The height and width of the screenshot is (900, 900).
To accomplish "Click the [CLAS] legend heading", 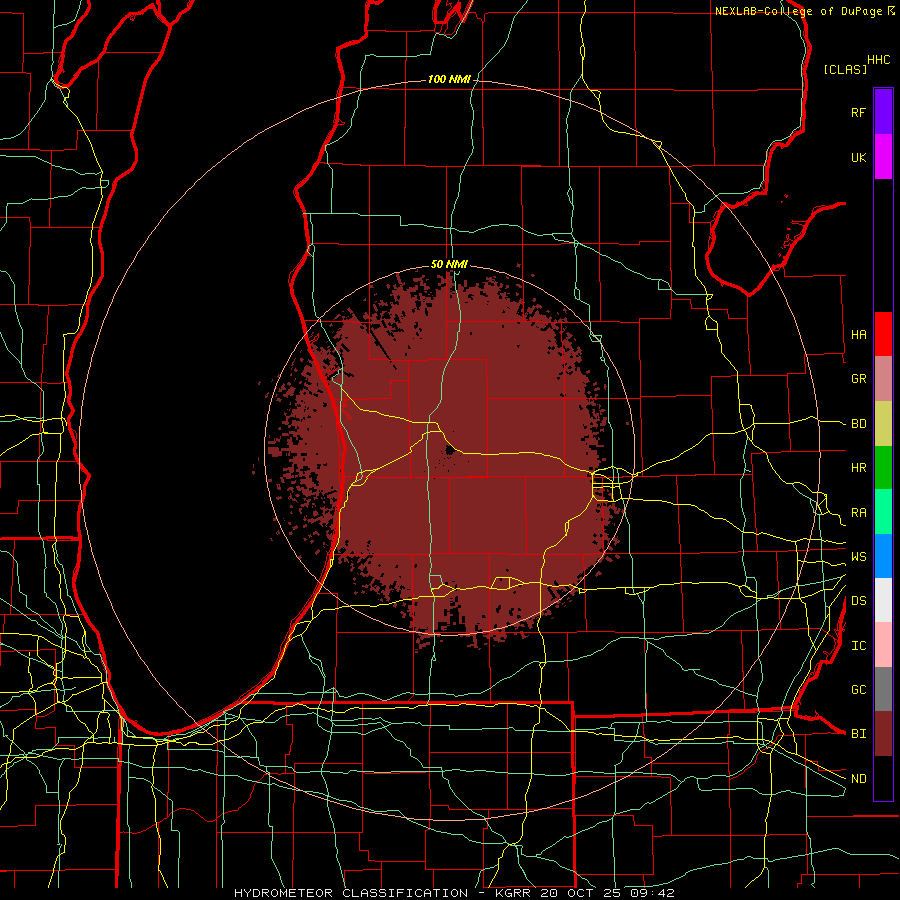I will pyautogui.click(x=845, y=69).
